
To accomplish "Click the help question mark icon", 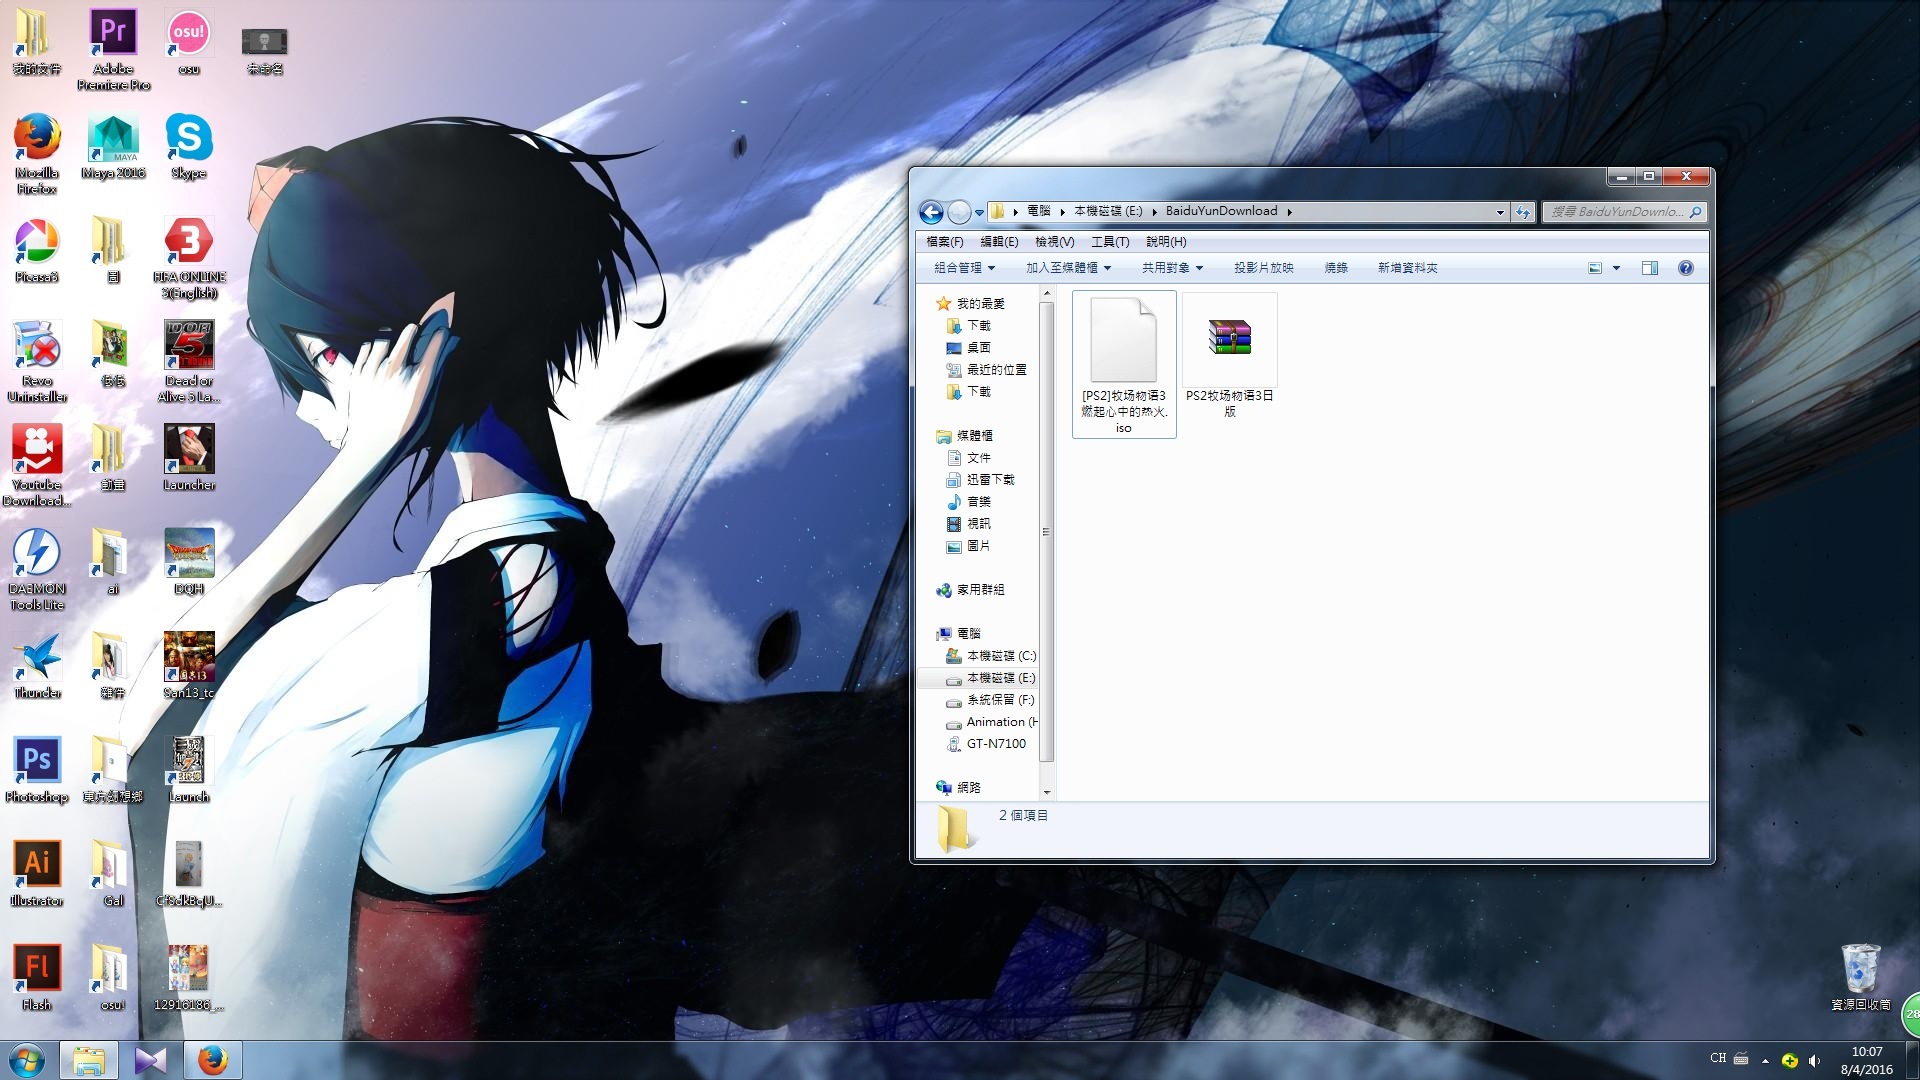I will point(1686,268).
